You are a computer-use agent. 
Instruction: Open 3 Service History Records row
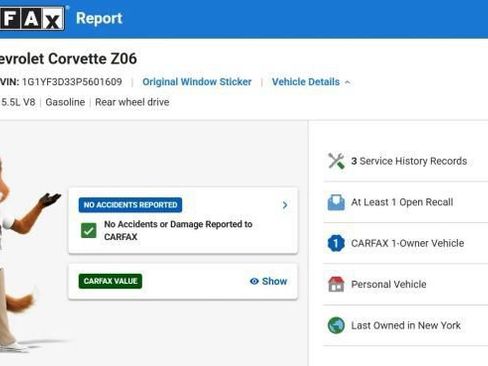coord(405,161)
